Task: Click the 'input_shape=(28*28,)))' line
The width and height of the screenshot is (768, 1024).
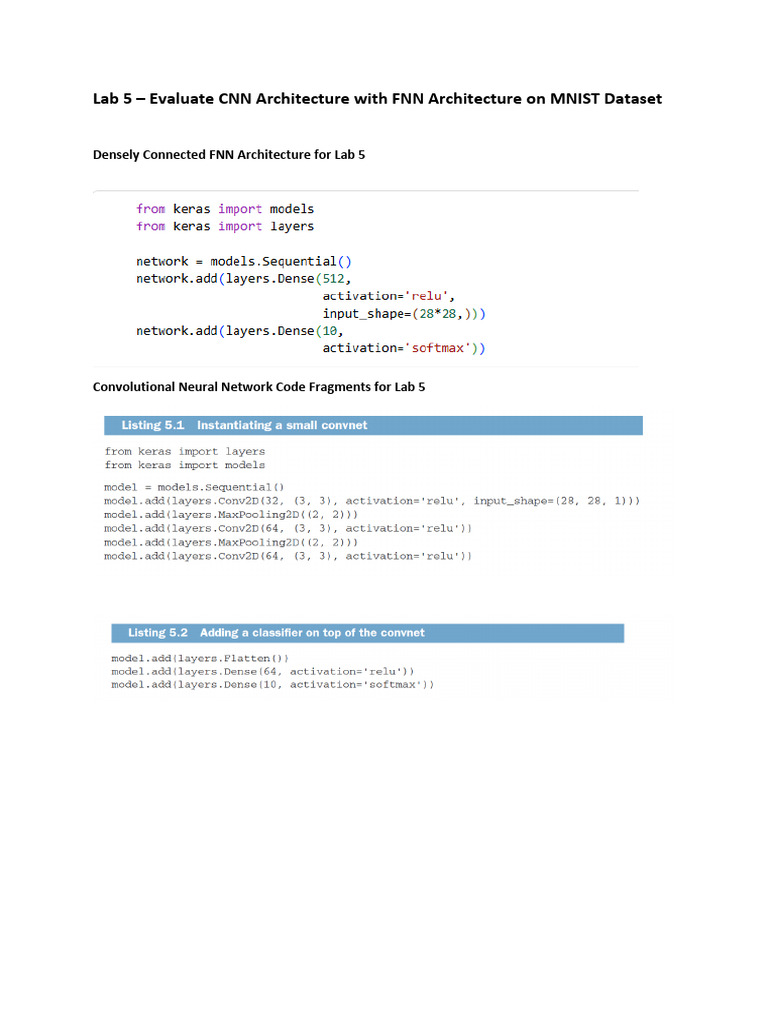Action: coord(404,313)
